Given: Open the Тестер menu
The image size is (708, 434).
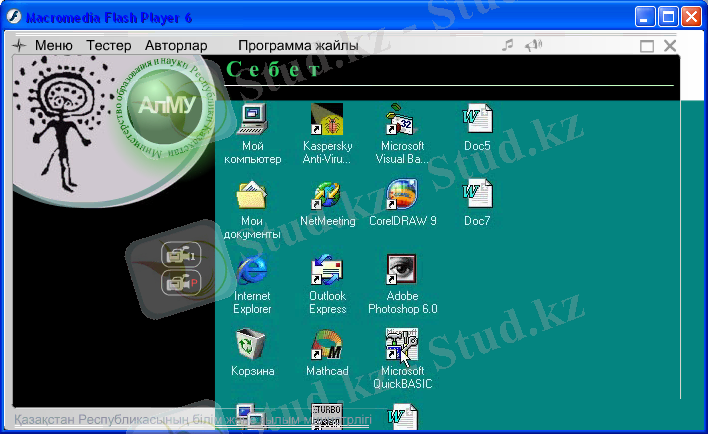Looking at the screenshot, I should click(x=108, y=46).
